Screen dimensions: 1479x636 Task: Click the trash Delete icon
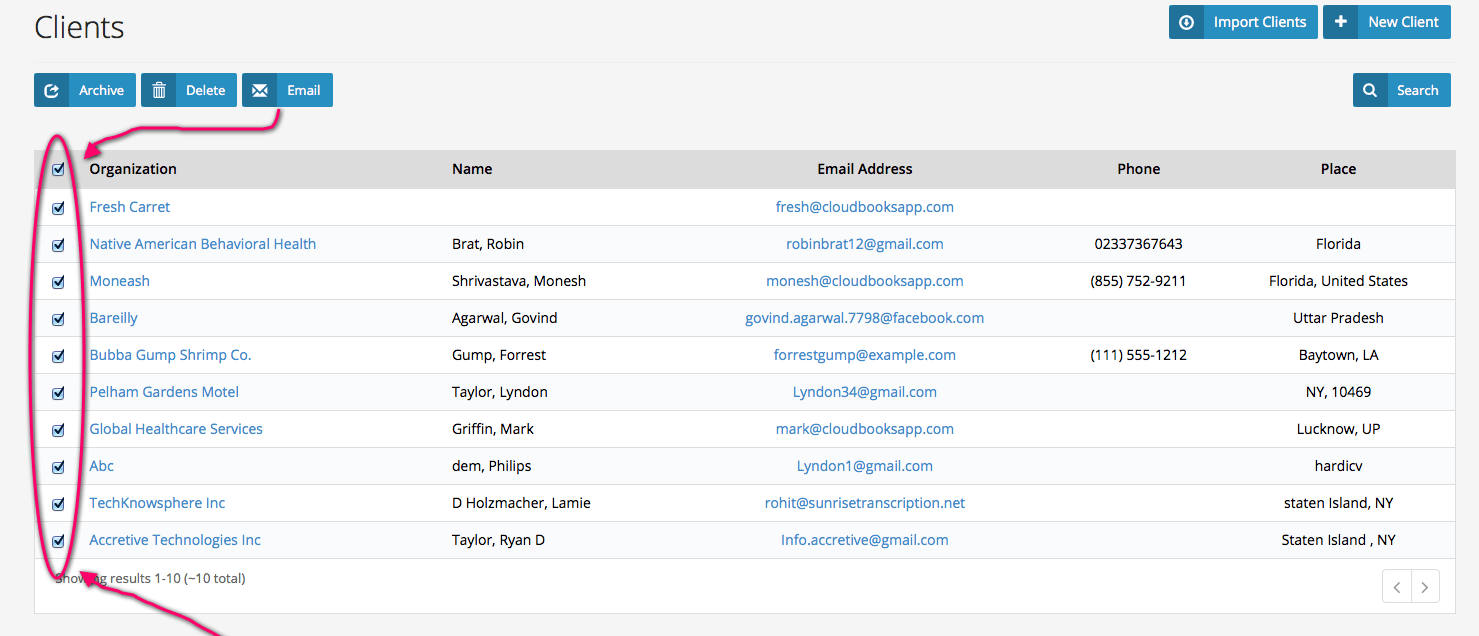(159, 90)
